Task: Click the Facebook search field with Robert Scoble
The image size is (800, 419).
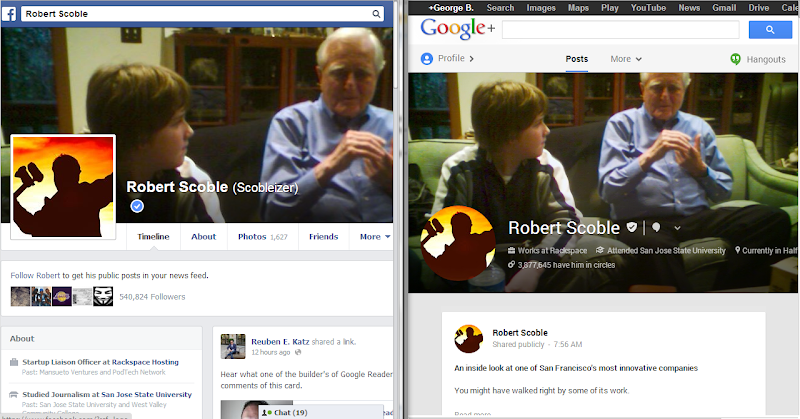Action: 202,14
